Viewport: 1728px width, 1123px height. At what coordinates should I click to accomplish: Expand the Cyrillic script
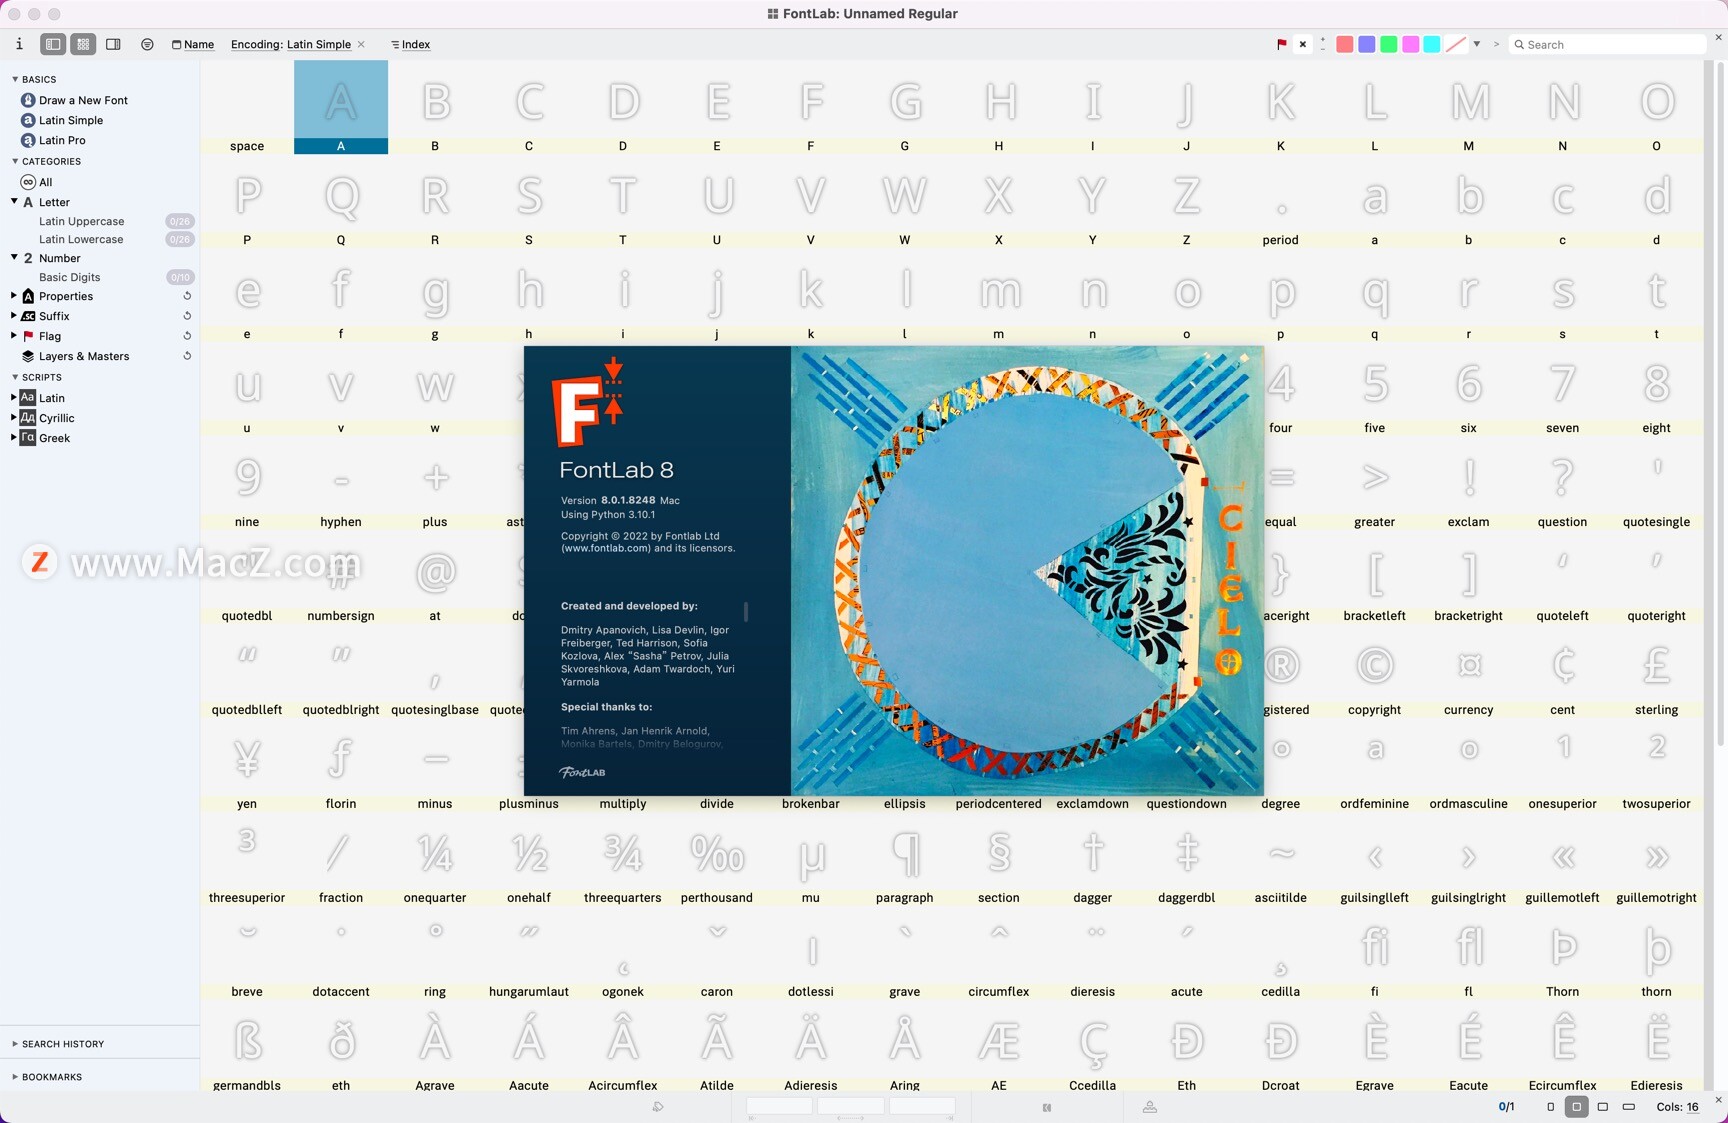point(14,418)
